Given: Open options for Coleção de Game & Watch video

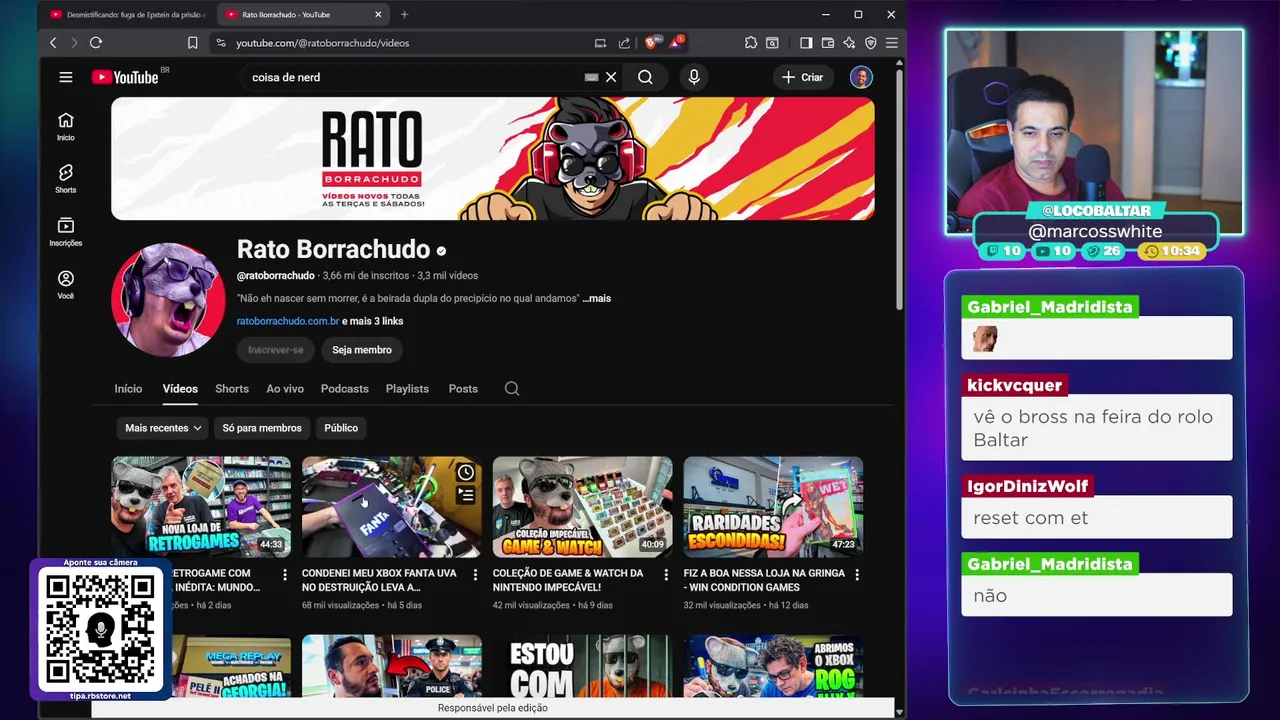Looking at the screenshot, I should point(666,574).
